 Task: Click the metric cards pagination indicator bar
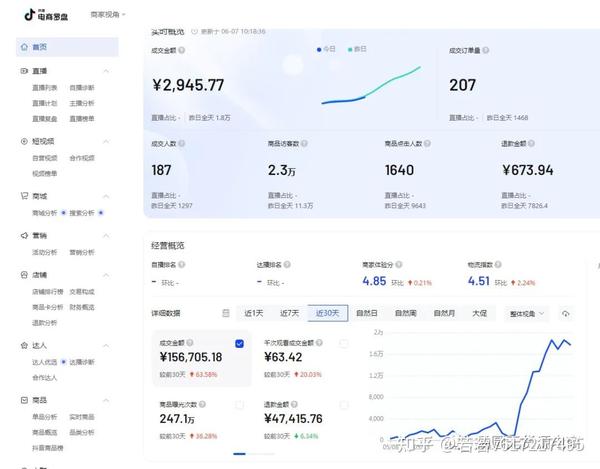tap(254, 454)
